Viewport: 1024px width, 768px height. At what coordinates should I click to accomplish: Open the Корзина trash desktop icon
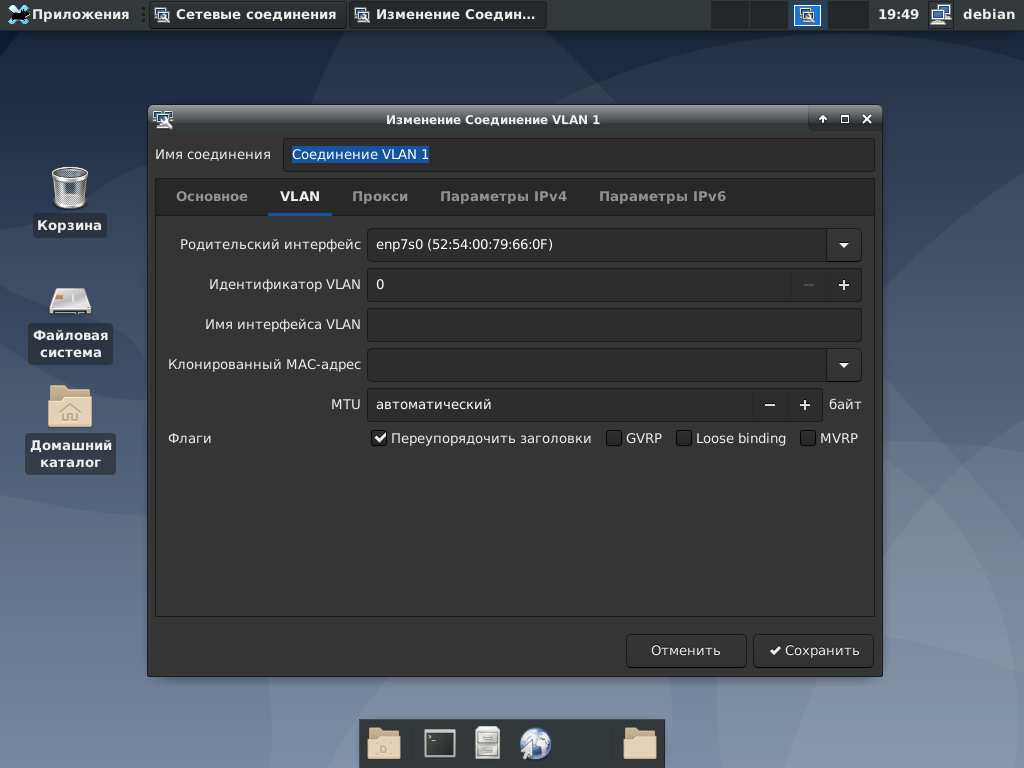pos(70,189)
